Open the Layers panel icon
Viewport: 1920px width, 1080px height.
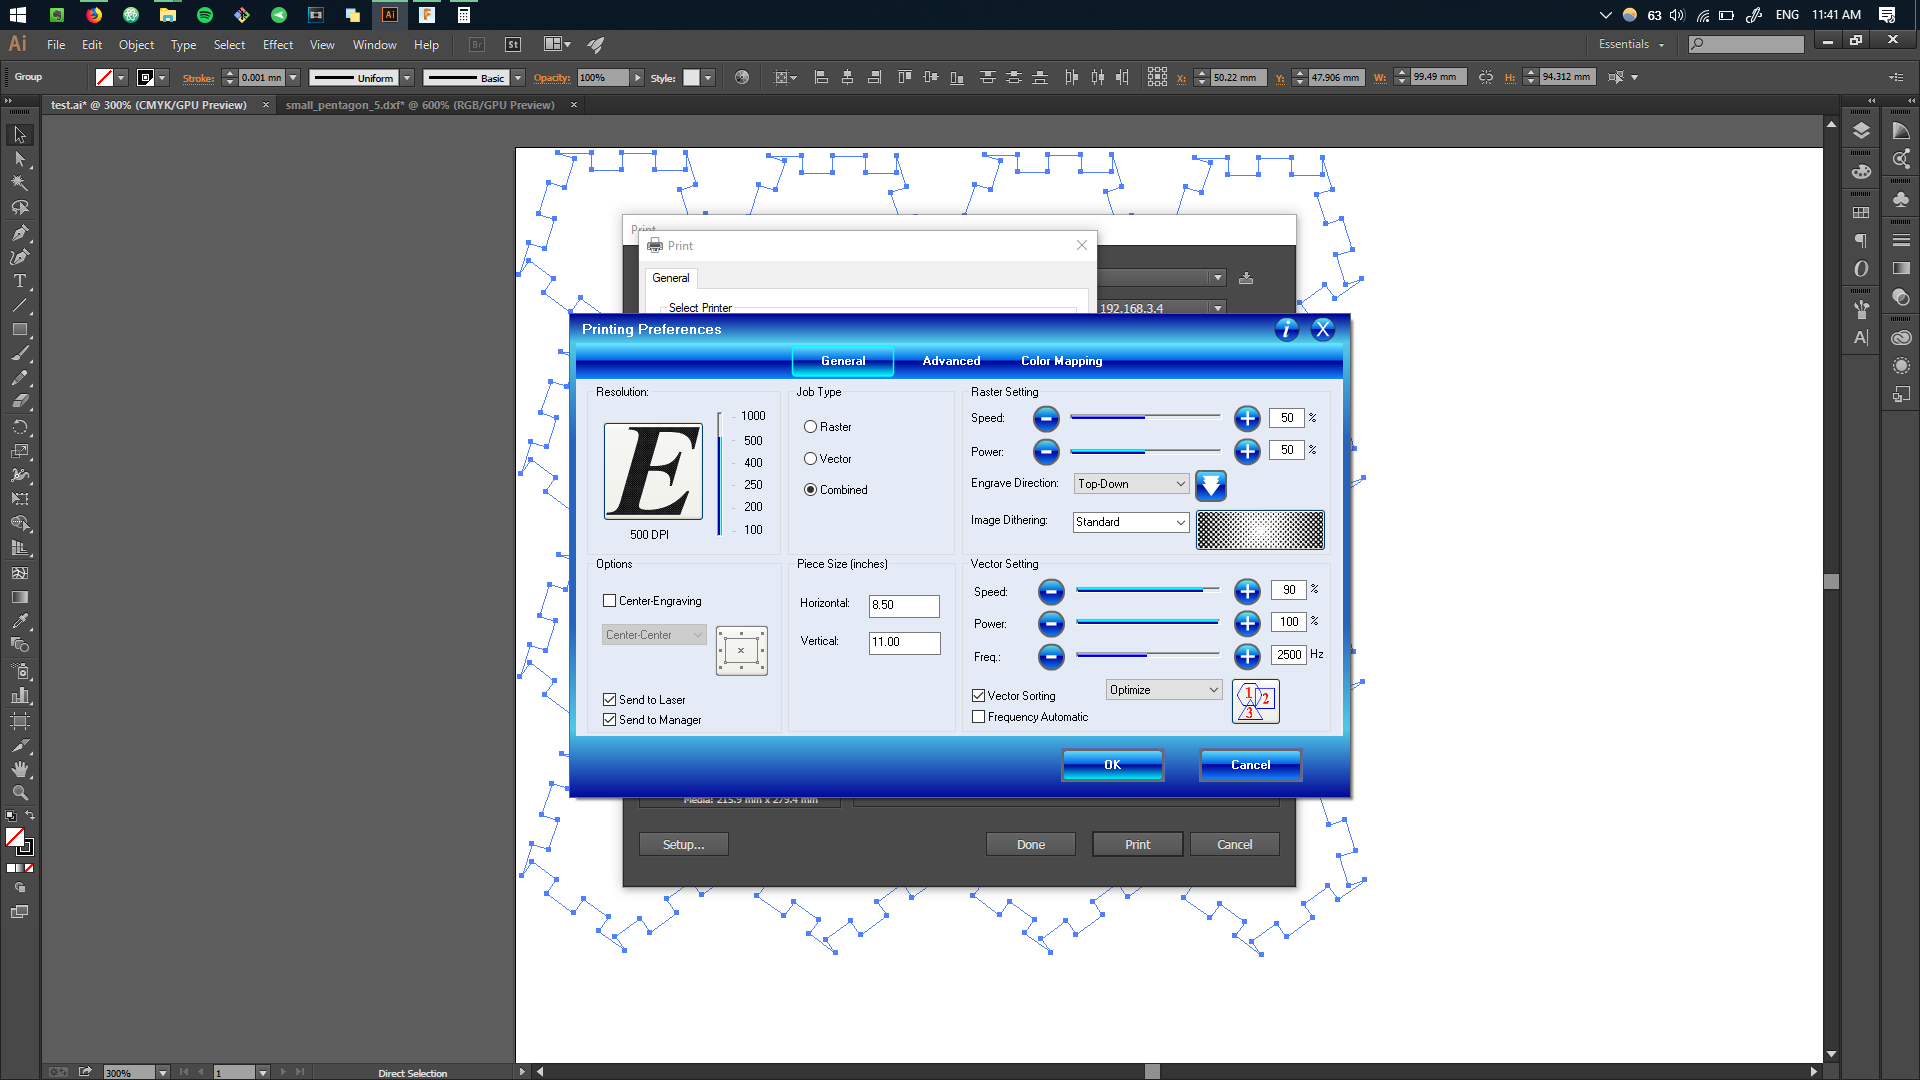click(1861, 131)
